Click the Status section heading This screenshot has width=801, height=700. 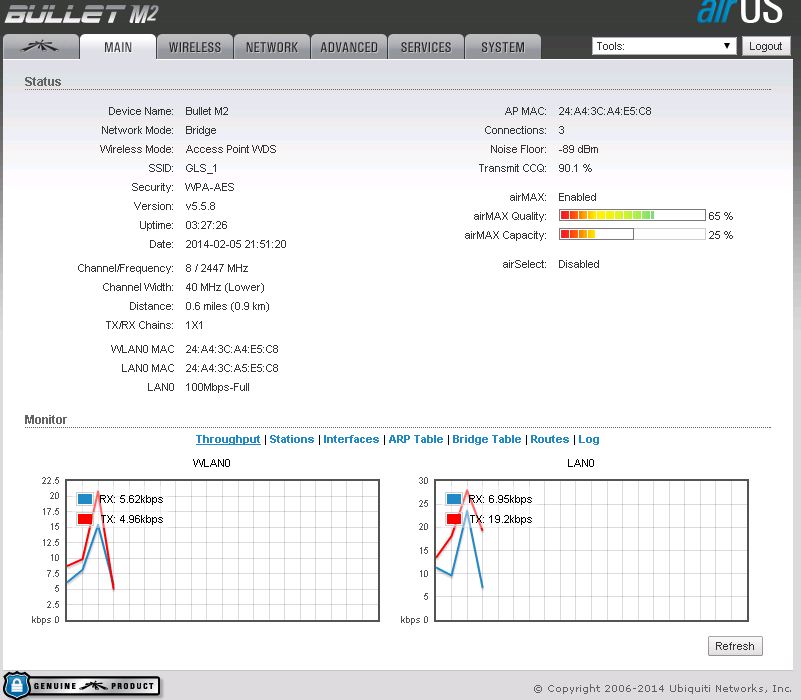pyautogui.click(x=43, y=81)
